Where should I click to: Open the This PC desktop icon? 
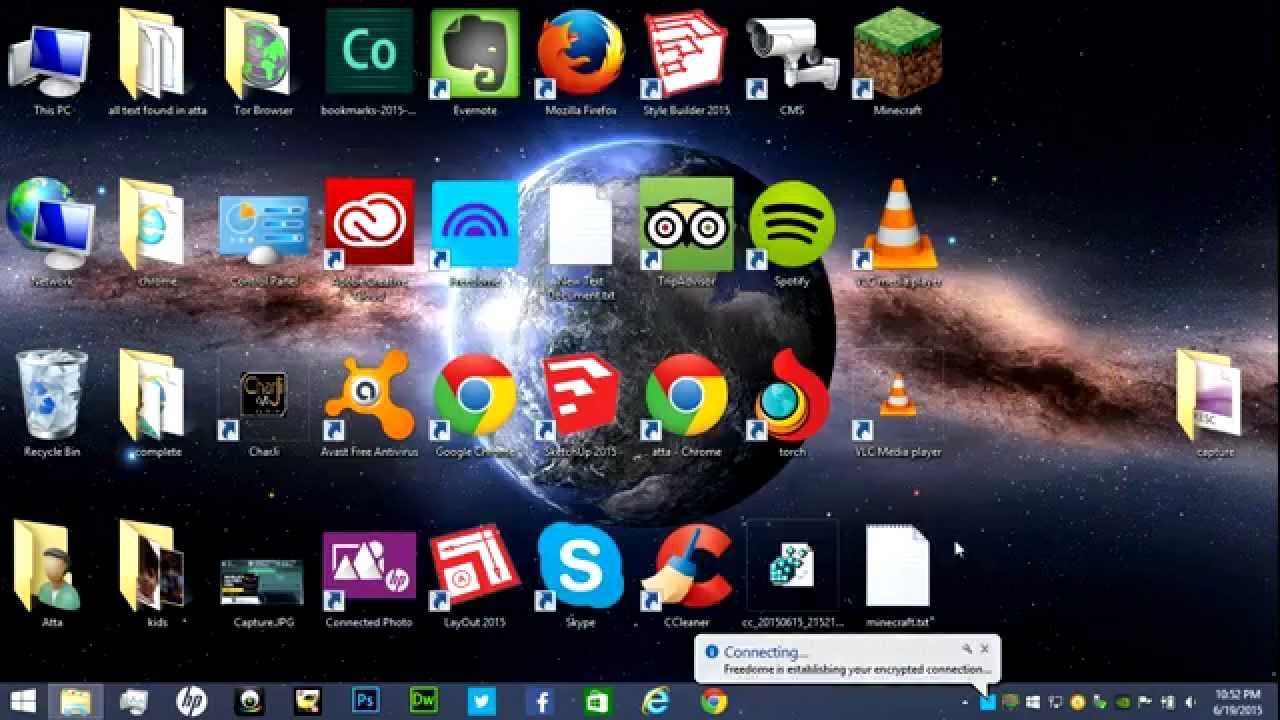(x=52, y=60)
